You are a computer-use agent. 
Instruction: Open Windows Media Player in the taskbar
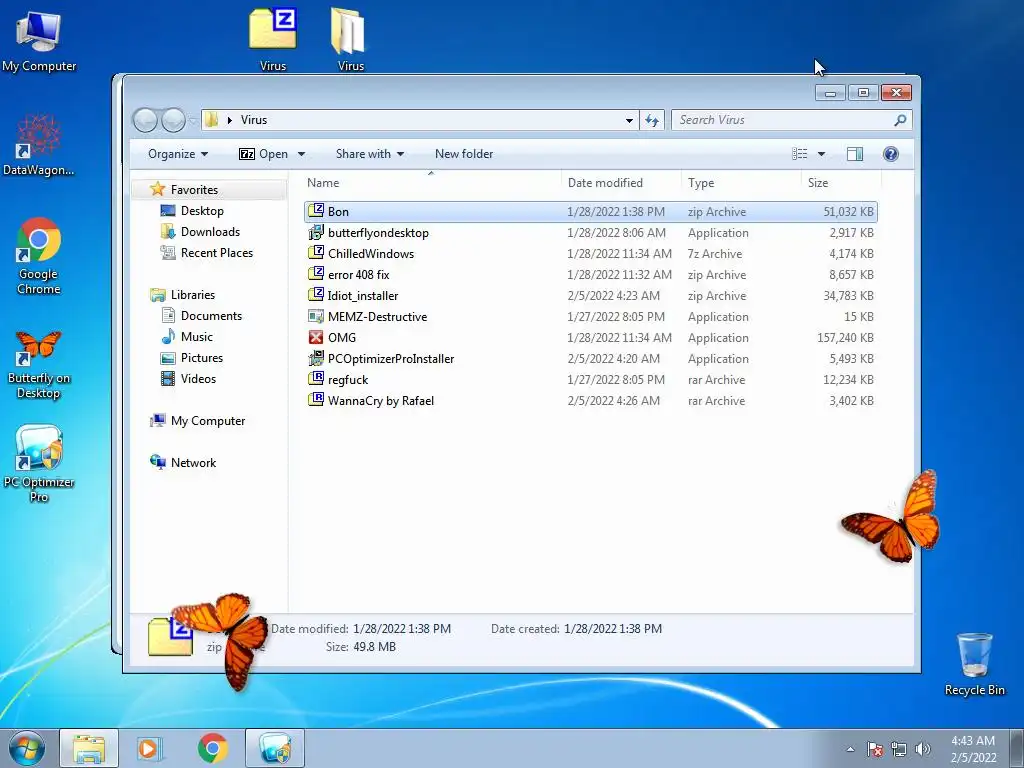pyautogui.click(x=150, y=748)
